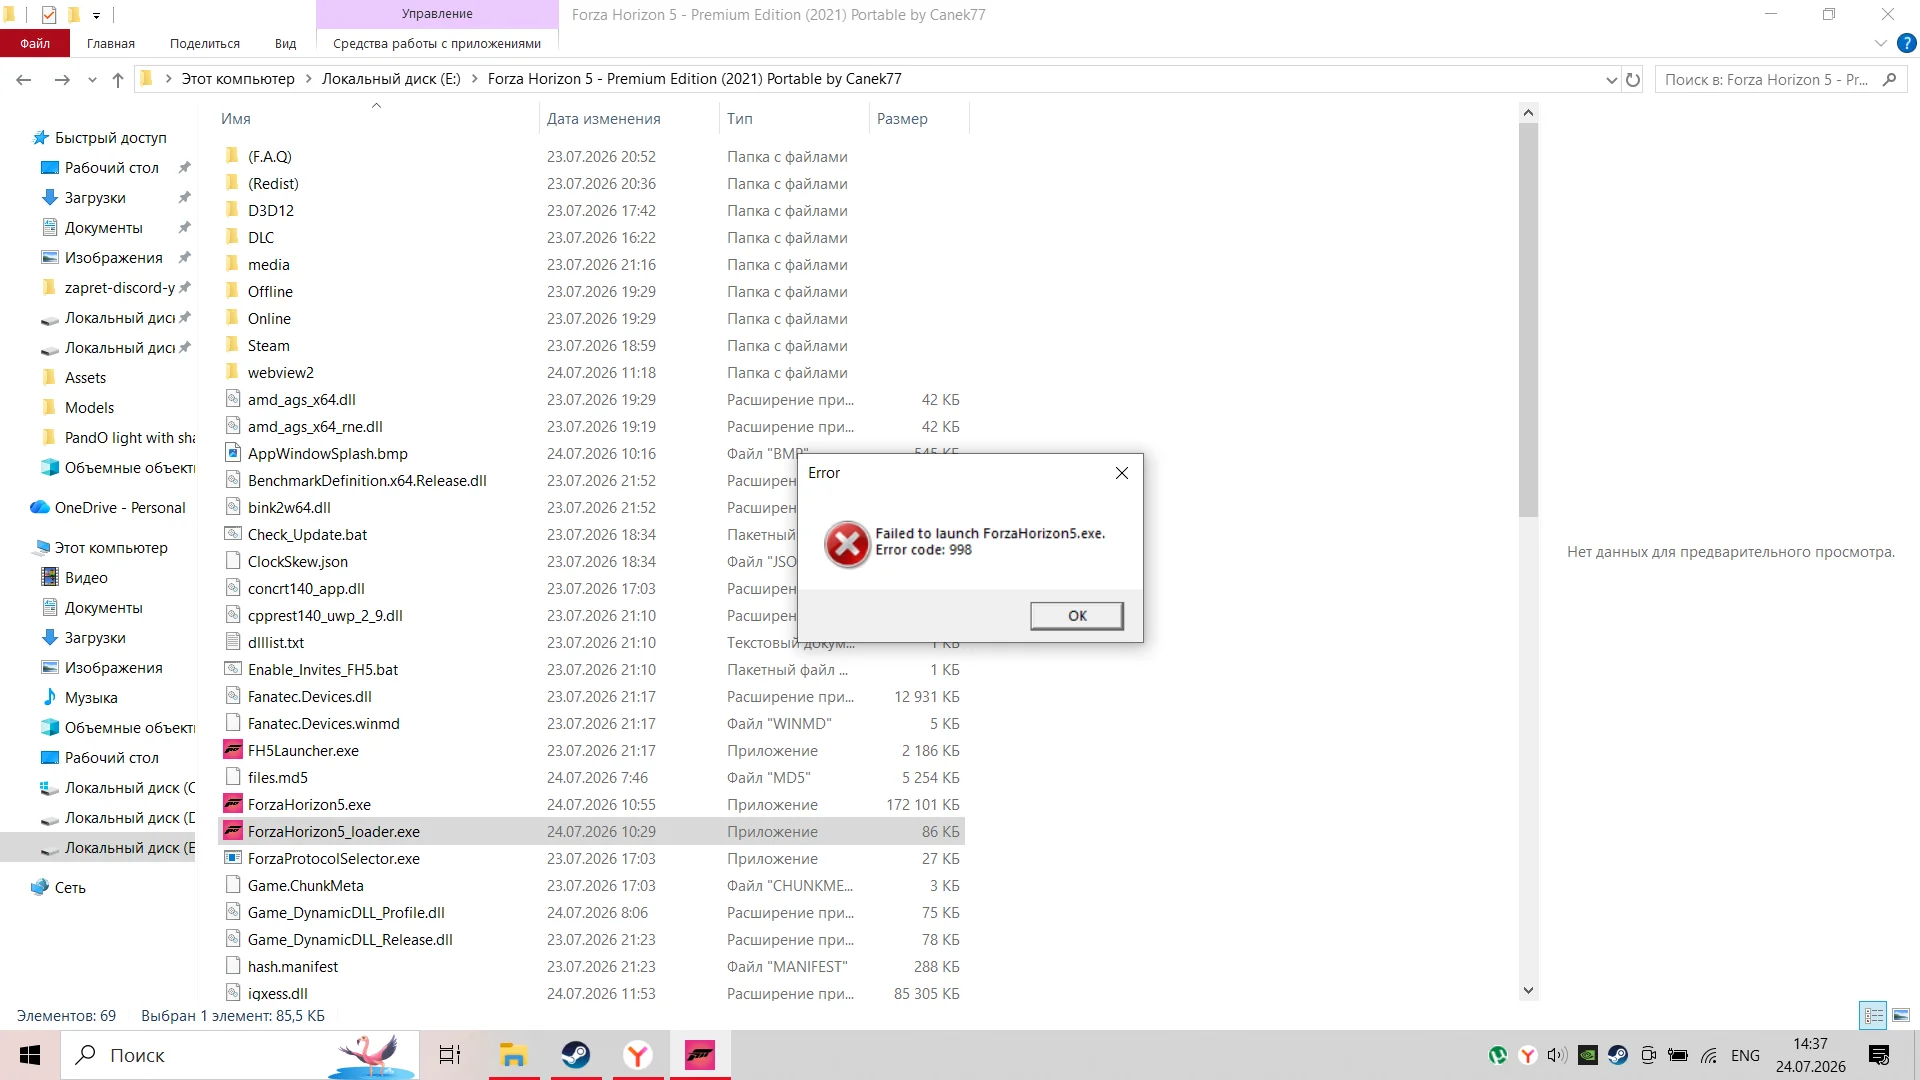
Task: Select the (F.A.Q) folder icon
Action: tap(233, 156)
